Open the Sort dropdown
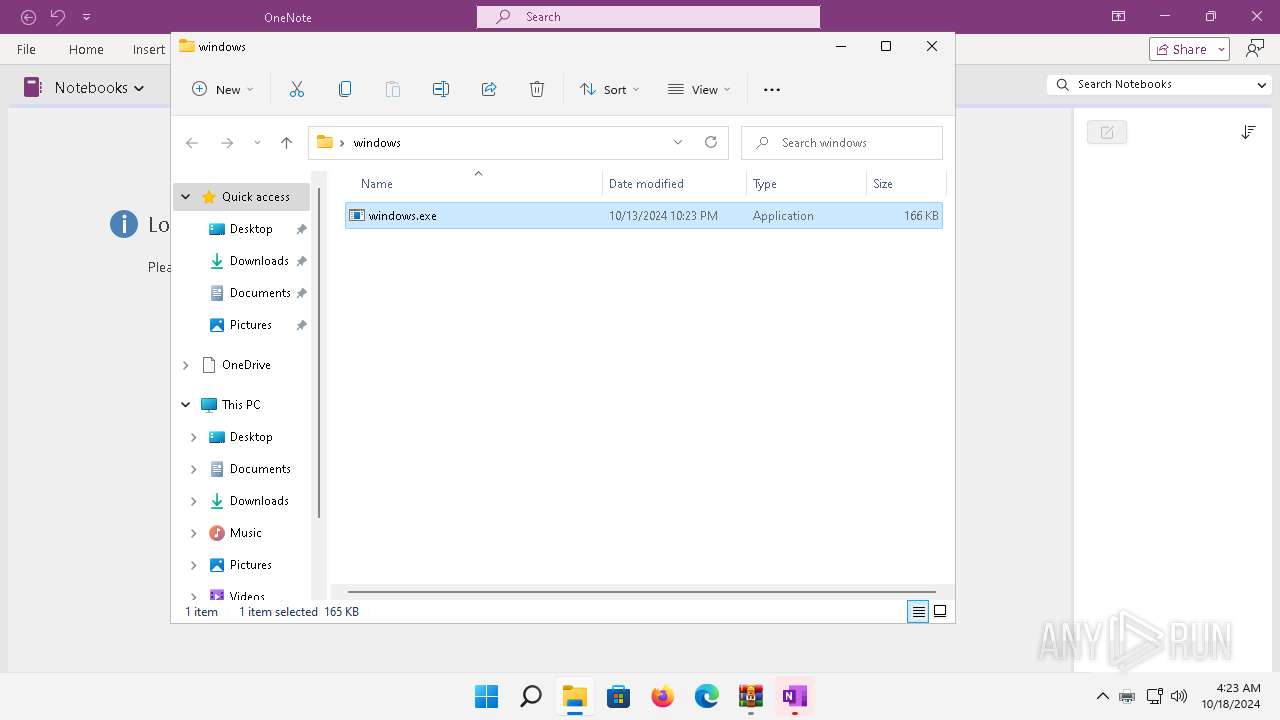Screen dimensions: 1280x720 point(609,89)
